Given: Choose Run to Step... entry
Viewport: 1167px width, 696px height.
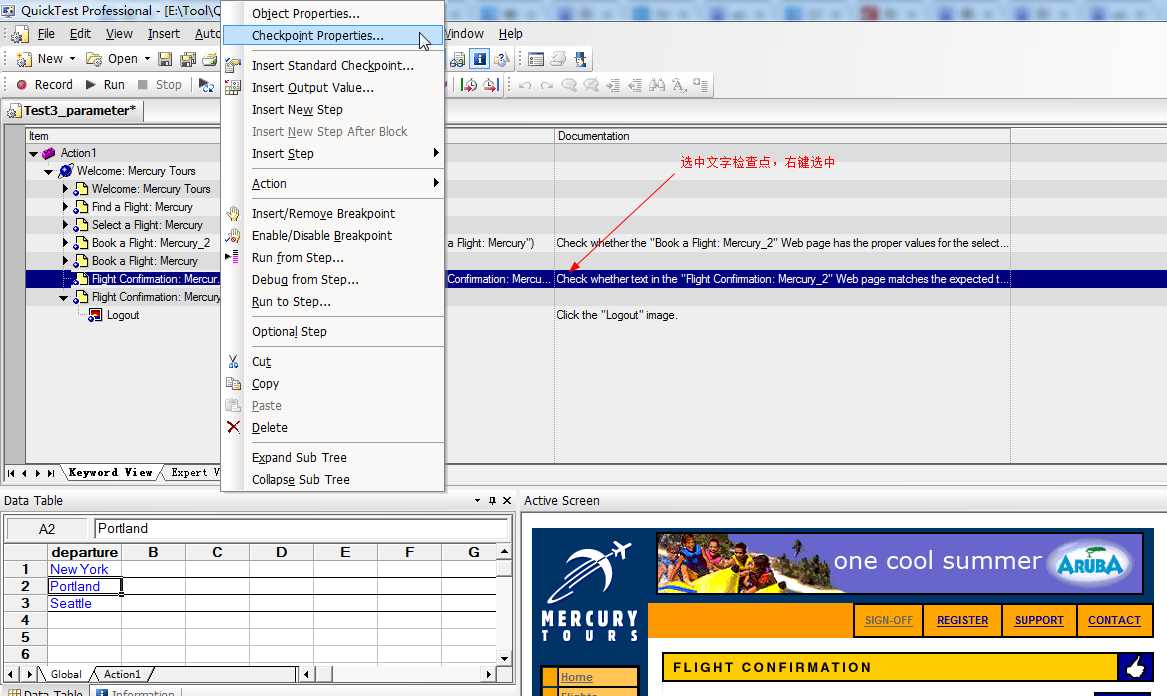Looking at the screenshot, I should coord(333,301).
